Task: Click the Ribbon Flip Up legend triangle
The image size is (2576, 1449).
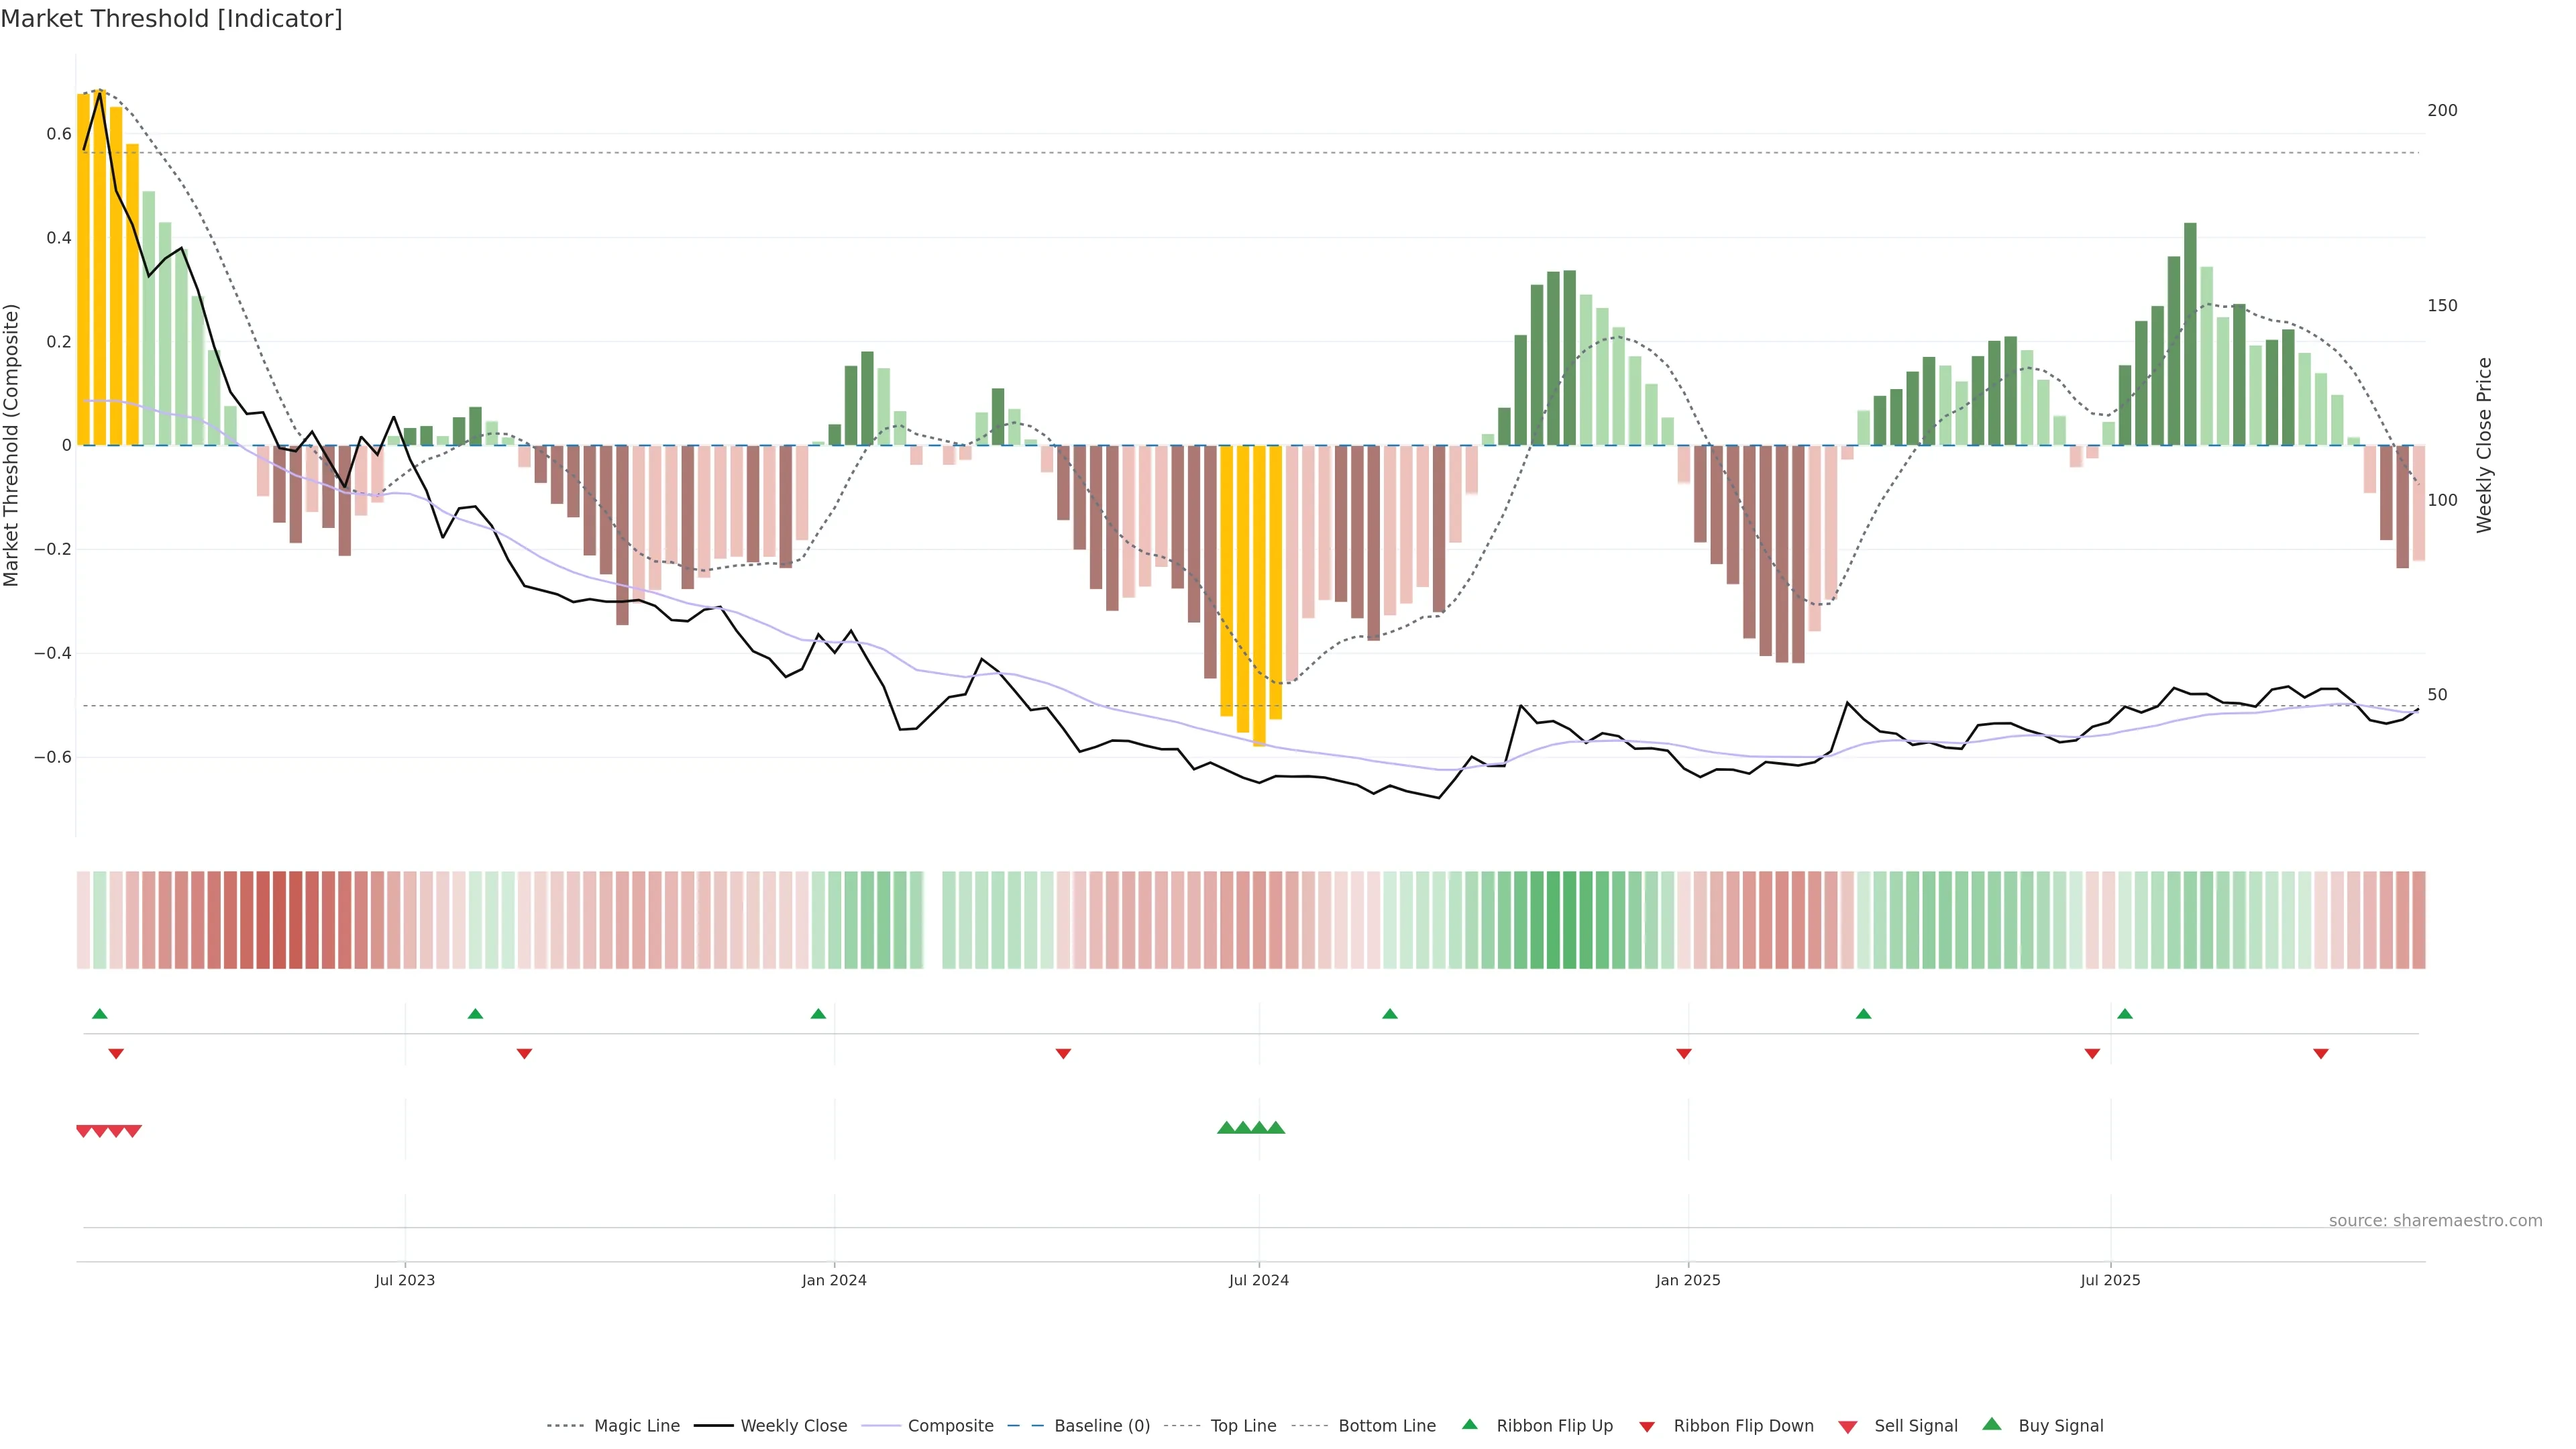Action: click(1469, 1424)
